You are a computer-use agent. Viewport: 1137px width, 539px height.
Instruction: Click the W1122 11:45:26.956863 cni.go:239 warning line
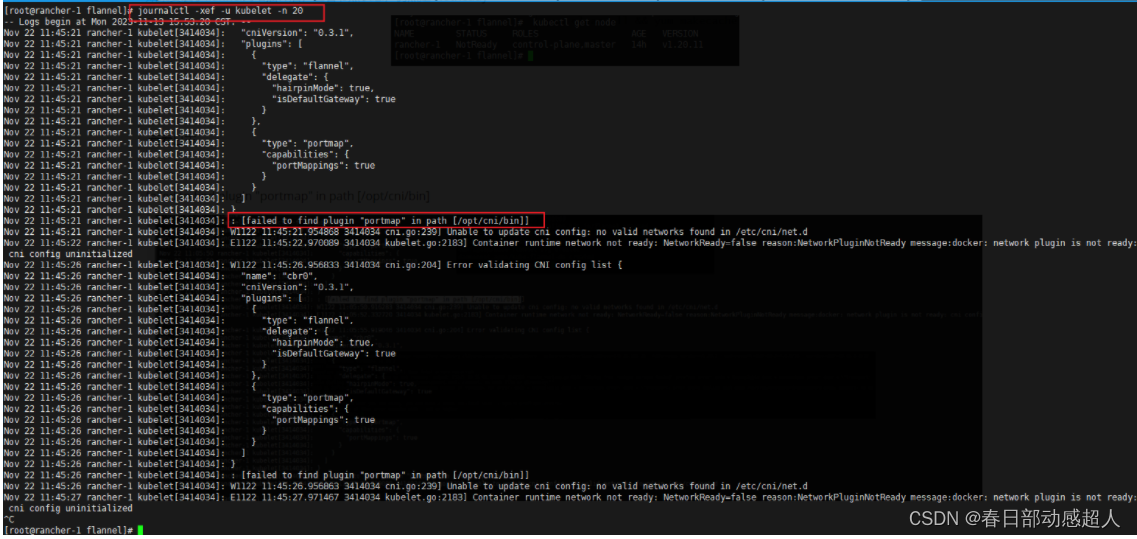pos(405,485)
